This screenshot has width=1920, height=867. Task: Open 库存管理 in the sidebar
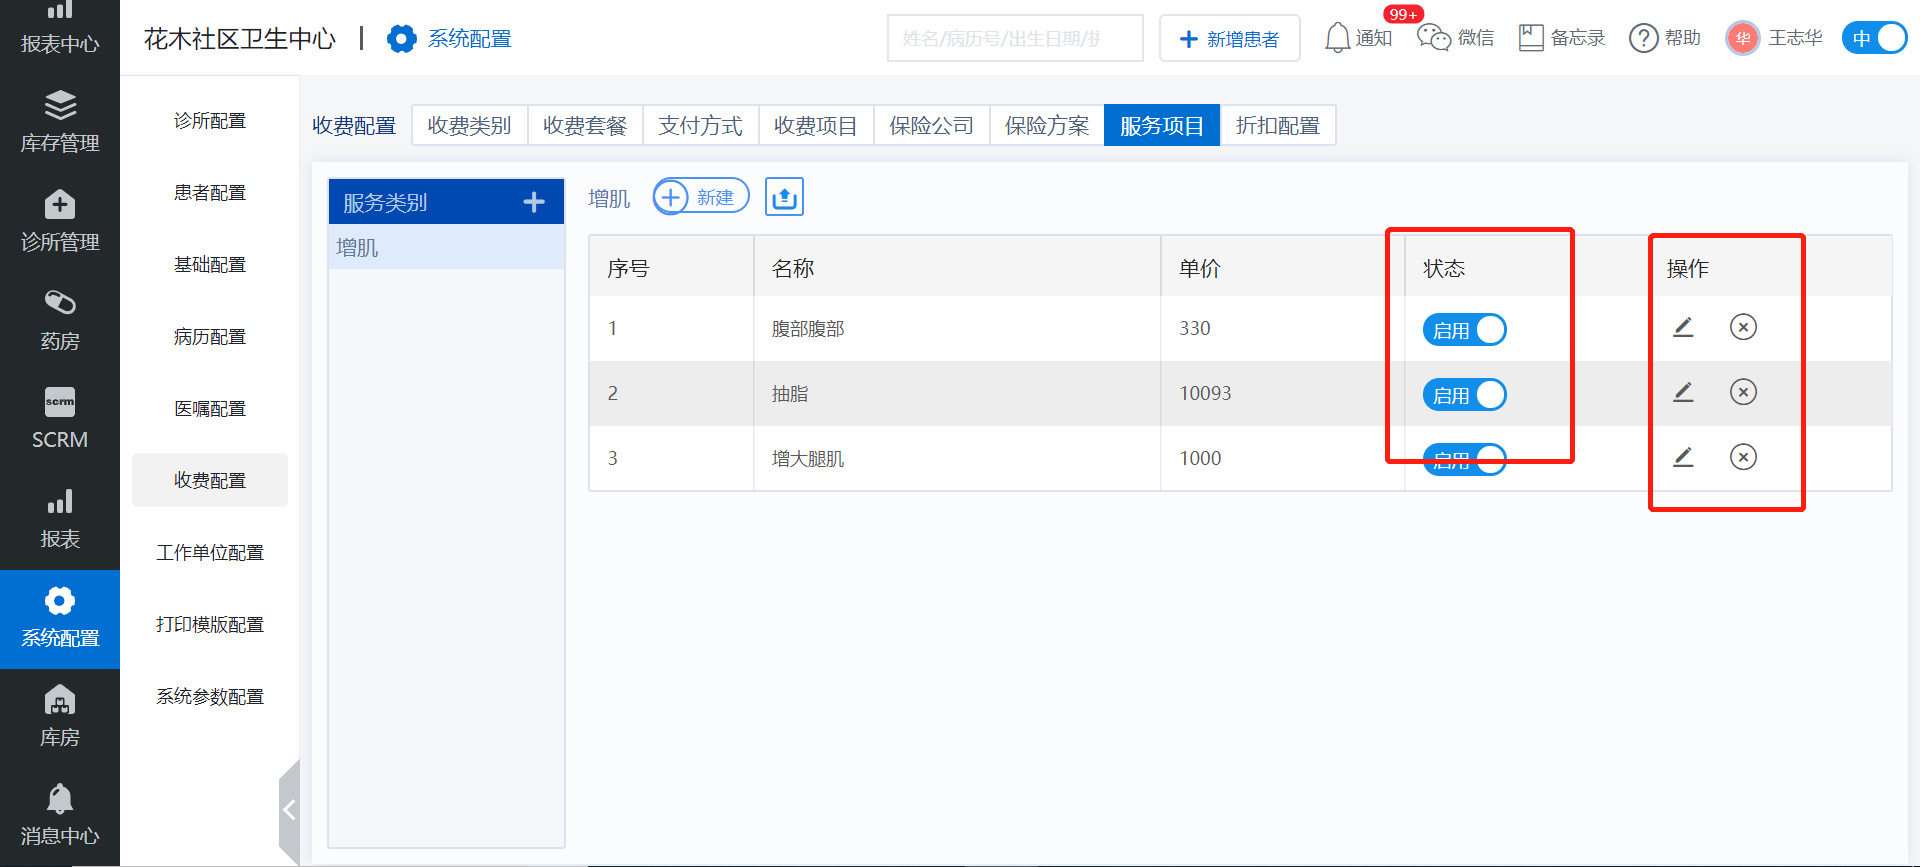(x=60, y=124)
